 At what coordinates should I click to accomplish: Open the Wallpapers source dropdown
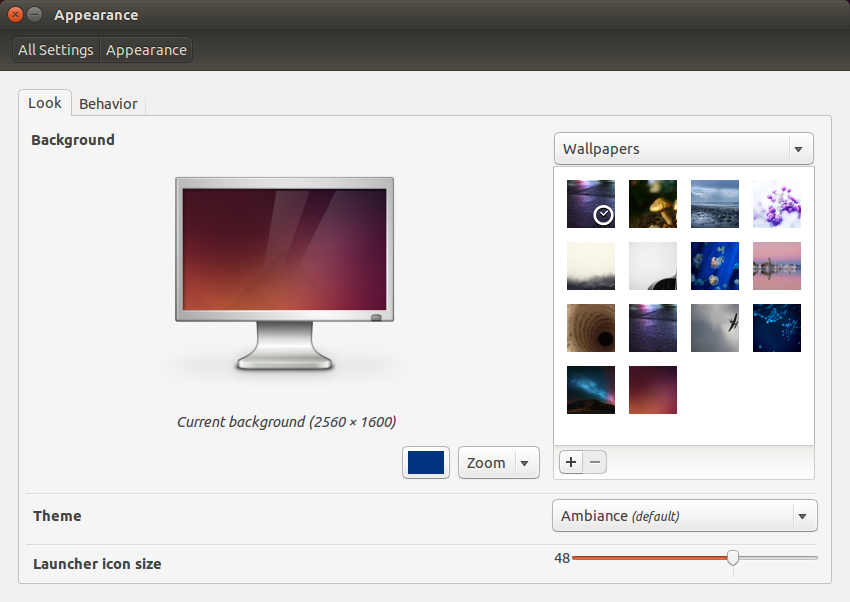coord(684,148)
